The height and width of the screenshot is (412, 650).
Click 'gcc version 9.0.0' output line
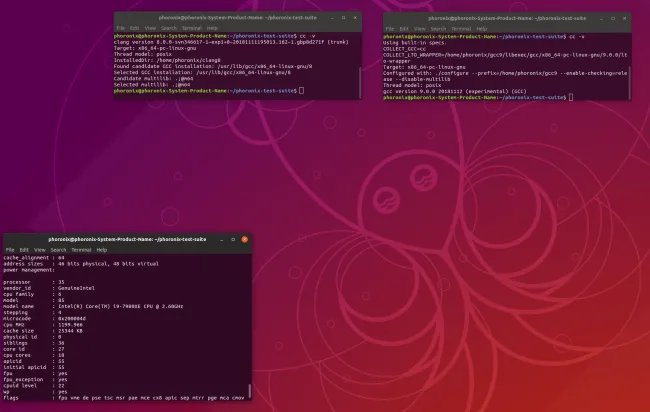click(x=454, y=92)
